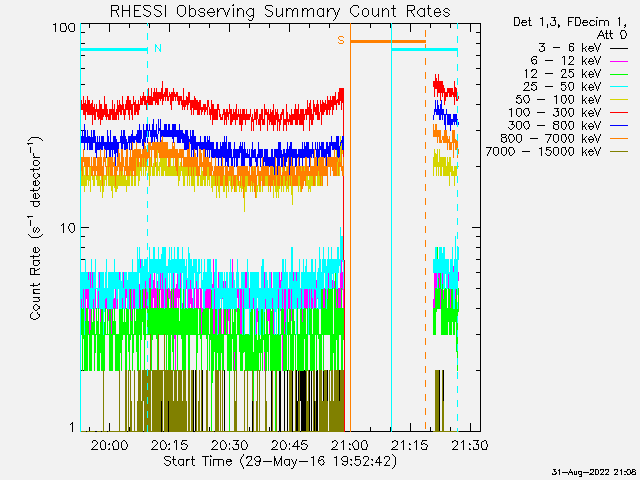The width and height of the screenshot is (640, 480).
Task: Click the 20:30 time axis tick label
Action: (x=229, y=445)
